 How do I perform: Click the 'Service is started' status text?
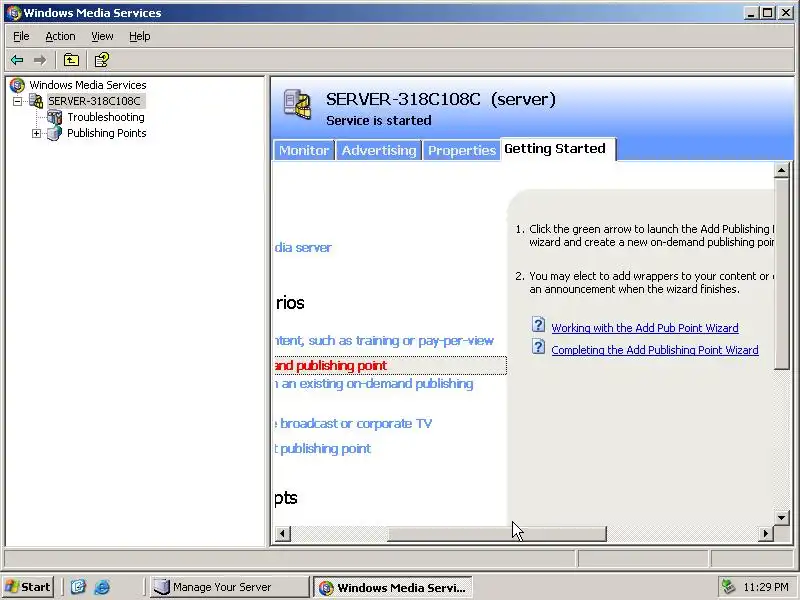pos(379,120)
